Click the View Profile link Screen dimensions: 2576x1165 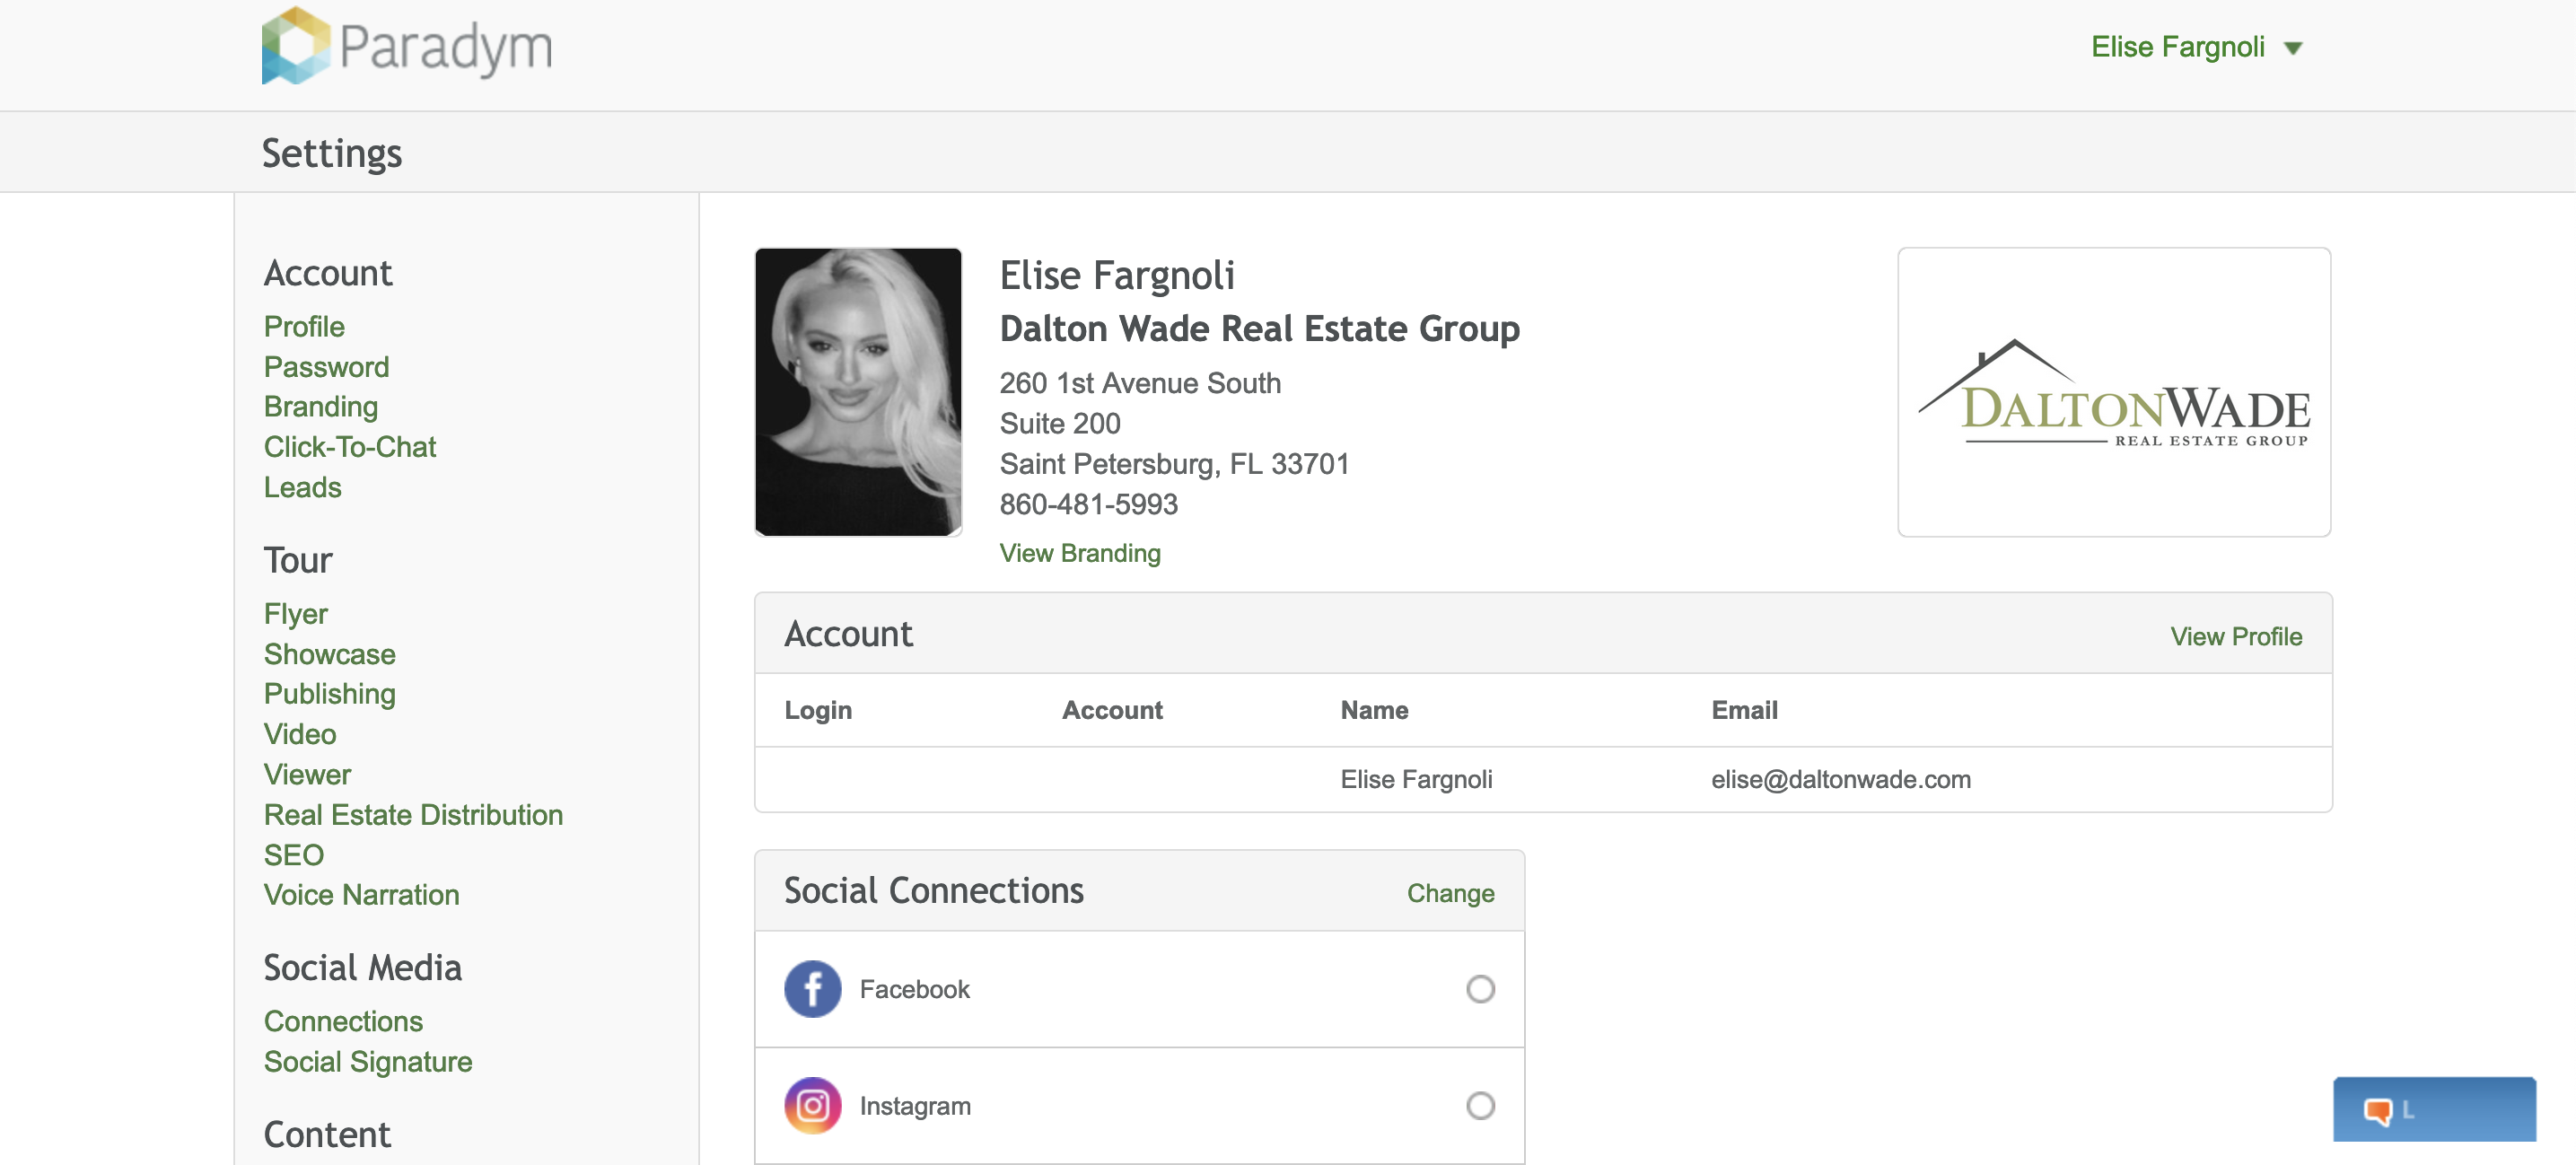(2235, 636)
